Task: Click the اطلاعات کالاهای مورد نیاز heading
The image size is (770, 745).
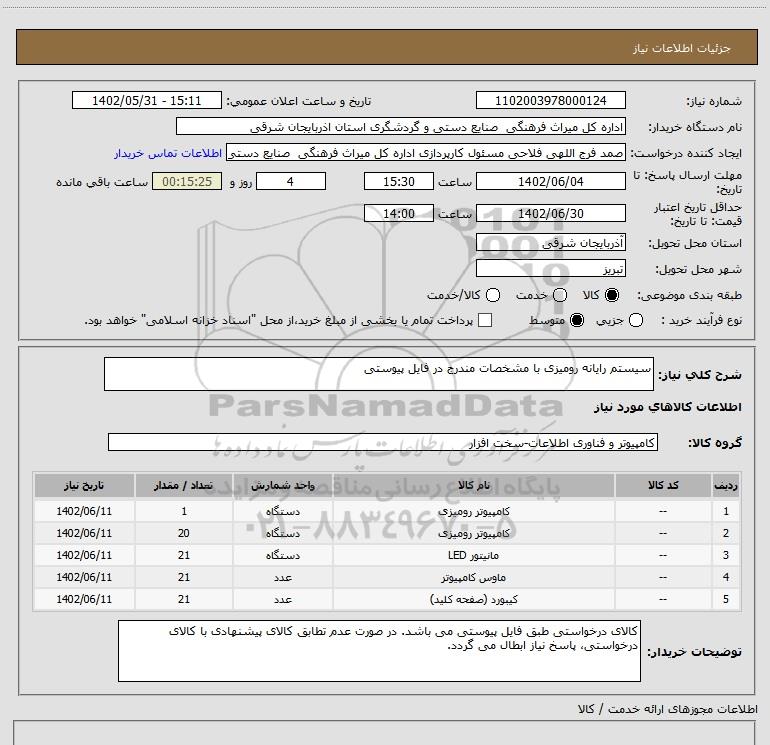Action: pyautogui.click(x=667, y=407)
